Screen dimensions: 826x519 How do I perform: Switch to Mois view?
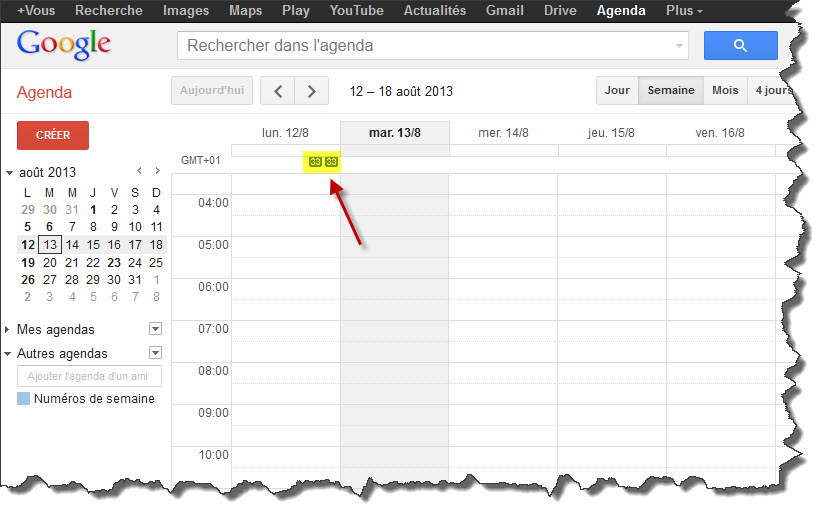[725, 90]
